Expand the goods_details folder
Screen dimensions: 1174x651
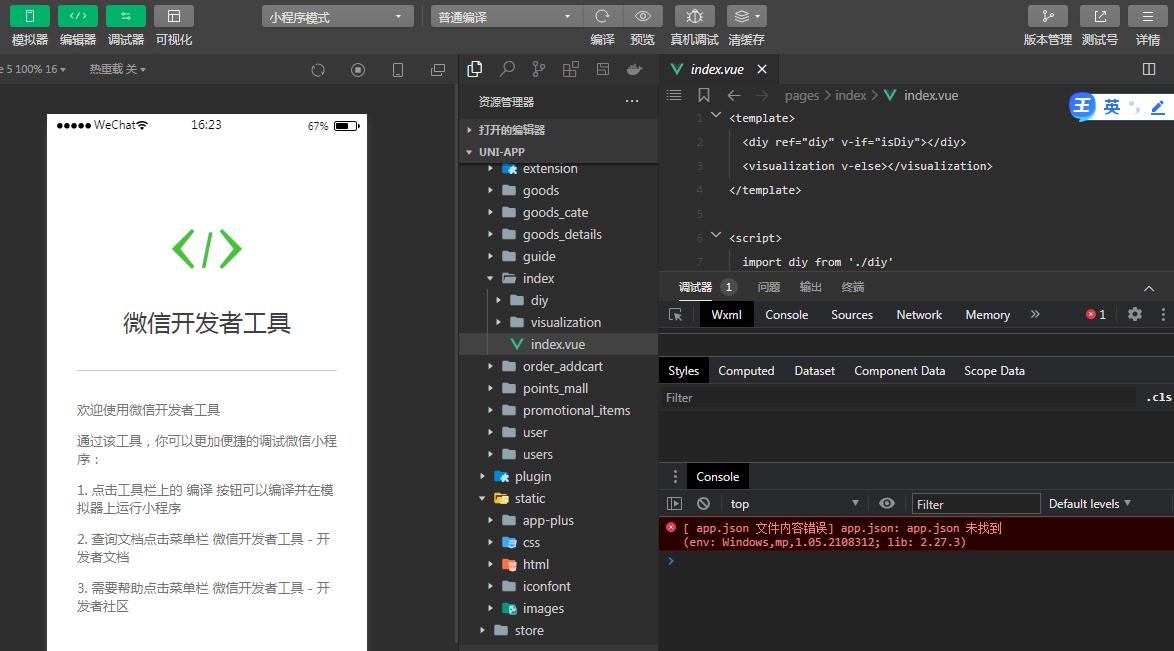point(559,234)
